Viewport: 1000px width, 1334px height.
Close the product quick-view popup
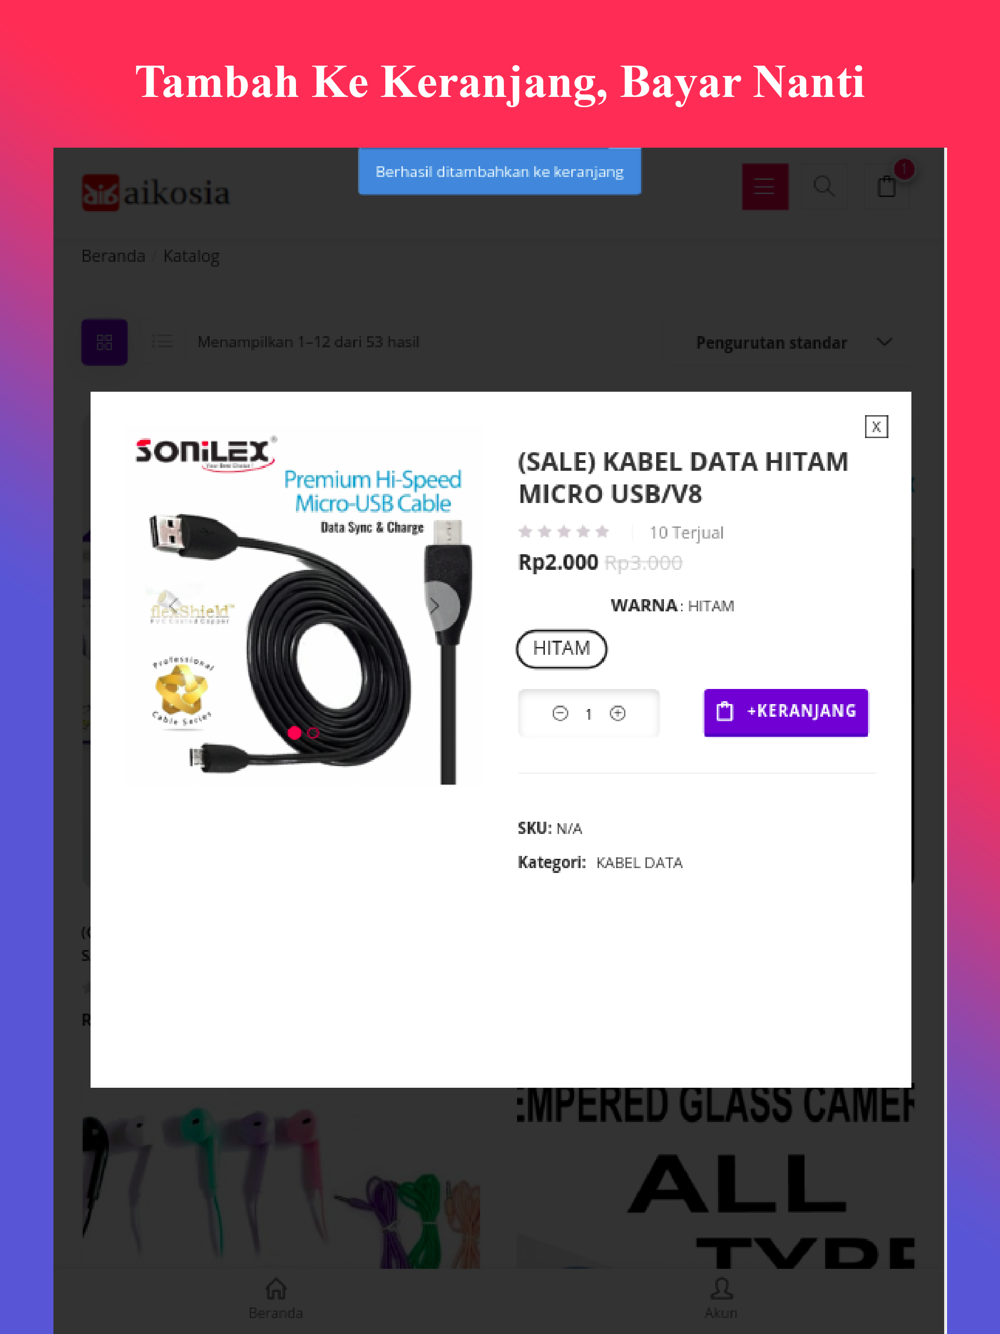[876, 427]
